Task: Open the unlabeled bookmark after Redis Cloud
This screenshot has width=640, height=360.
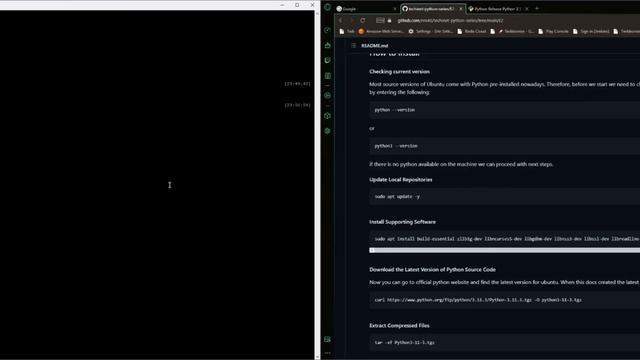Action: click(x=493, y=31)
